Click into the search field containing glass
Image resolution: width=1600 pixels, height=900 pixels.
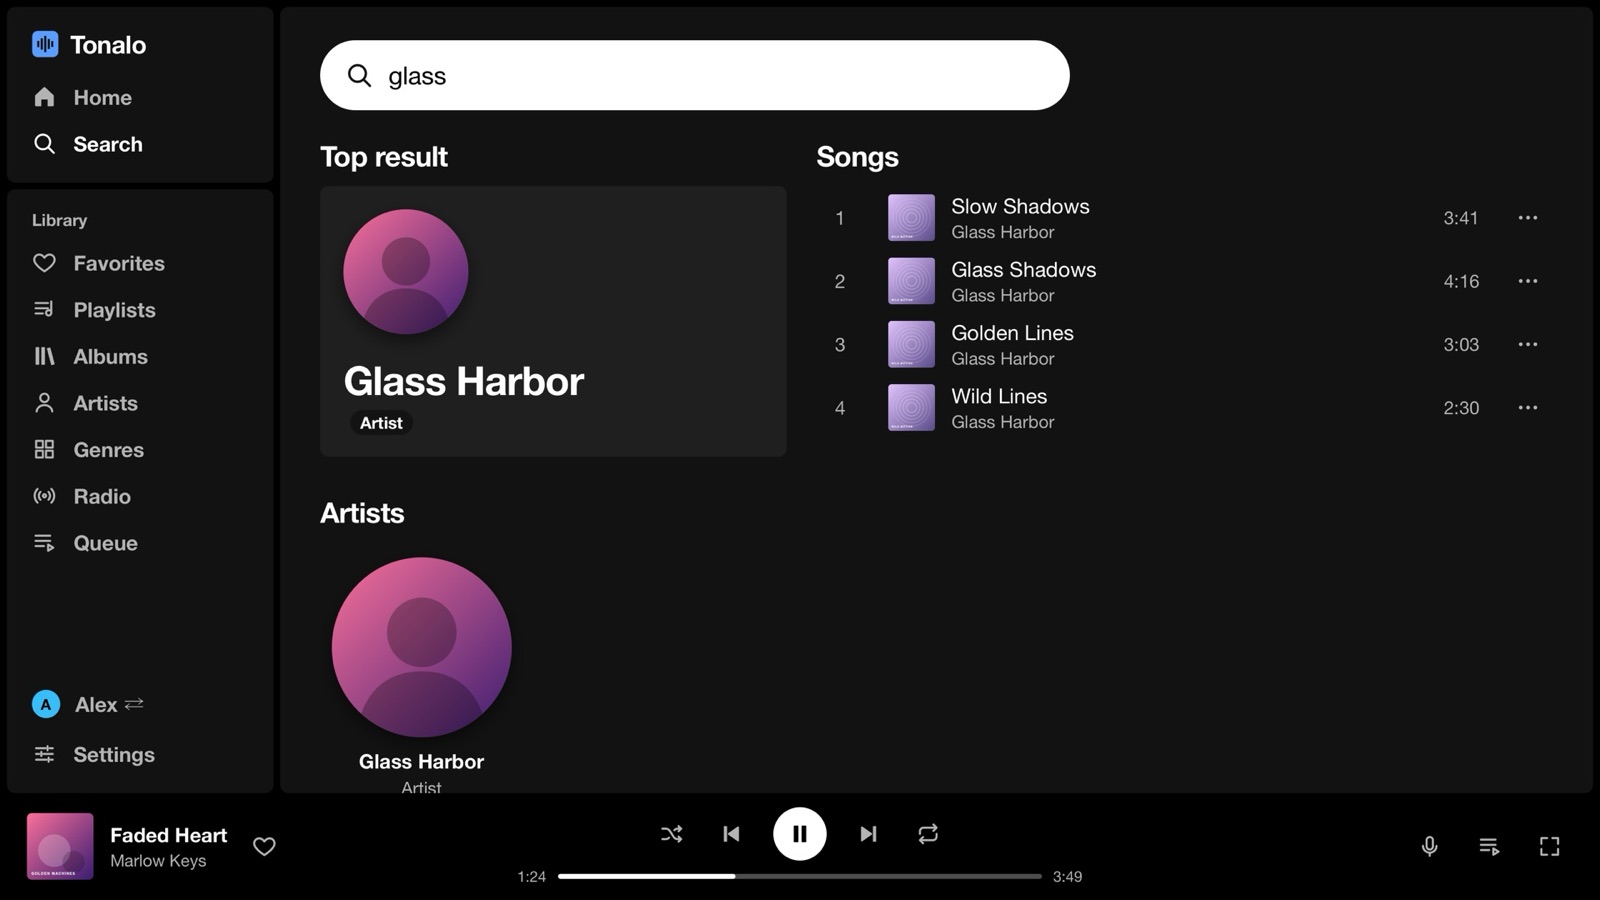point(694,75)
